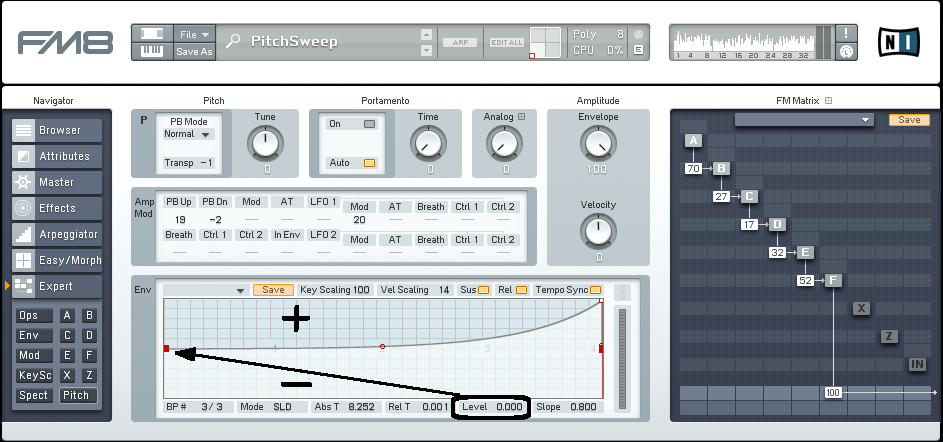Click the Browser list icon
The image size is (943, 442).
coord(23,130)
